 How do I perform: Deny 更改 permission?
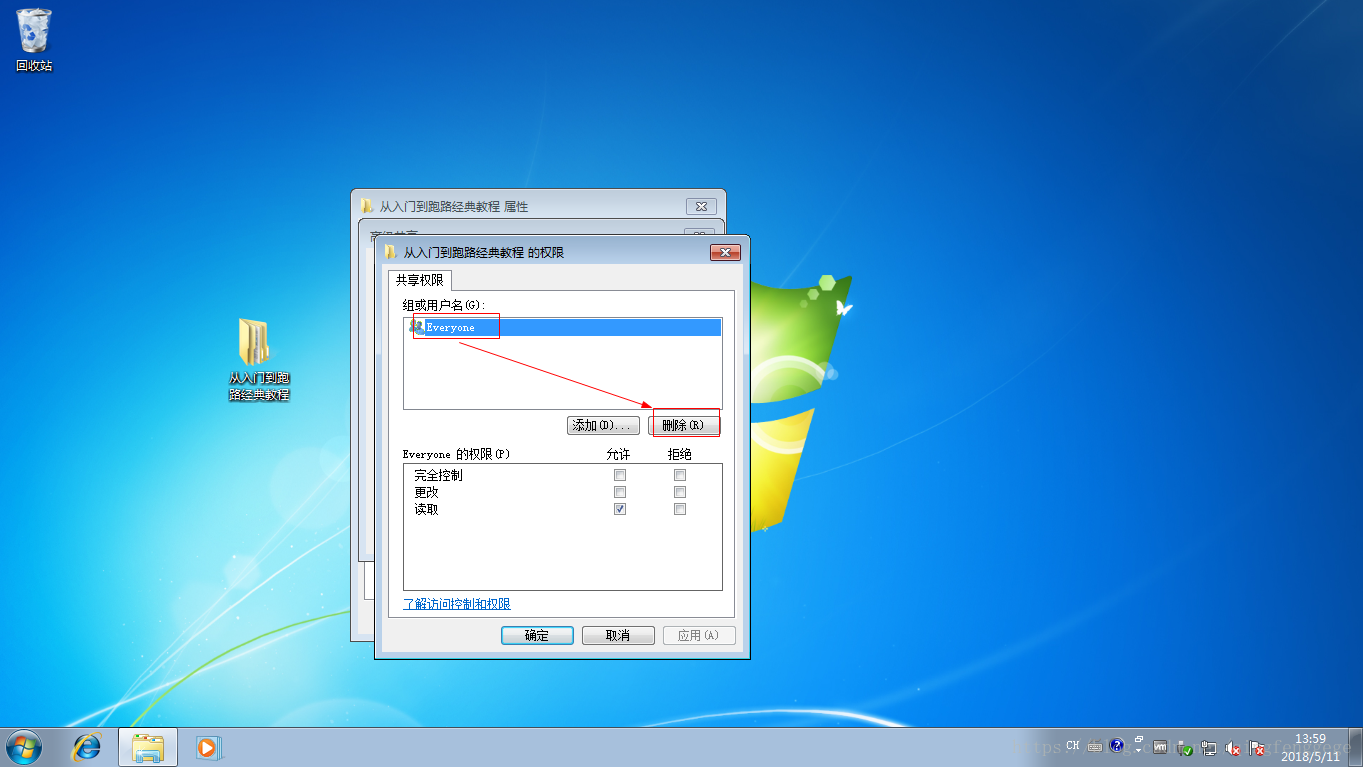(x=680, y=492)
